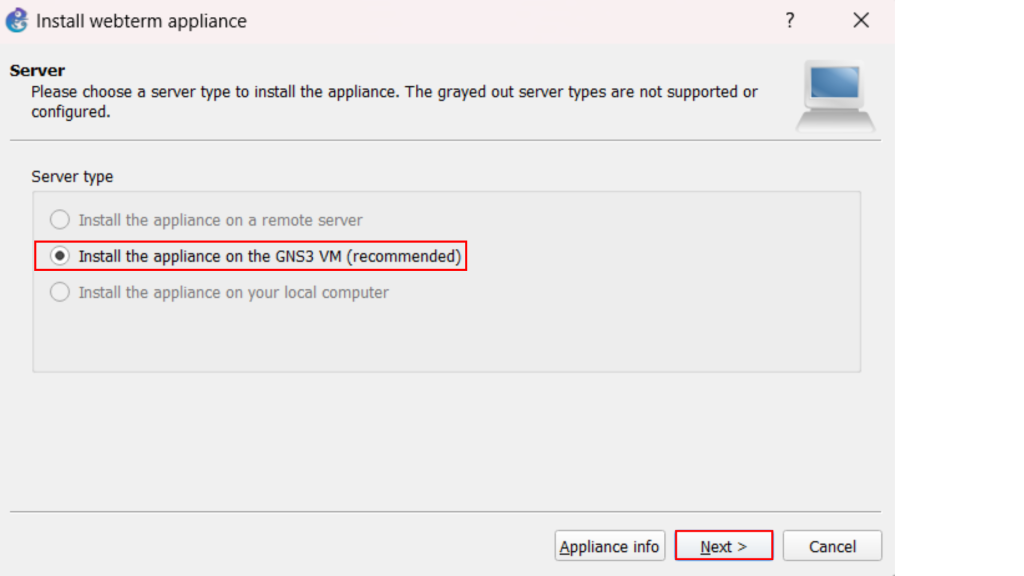Click the 'Install the appliance on a remote server' label
1024x576 pixels.
[x=220, y=220]
